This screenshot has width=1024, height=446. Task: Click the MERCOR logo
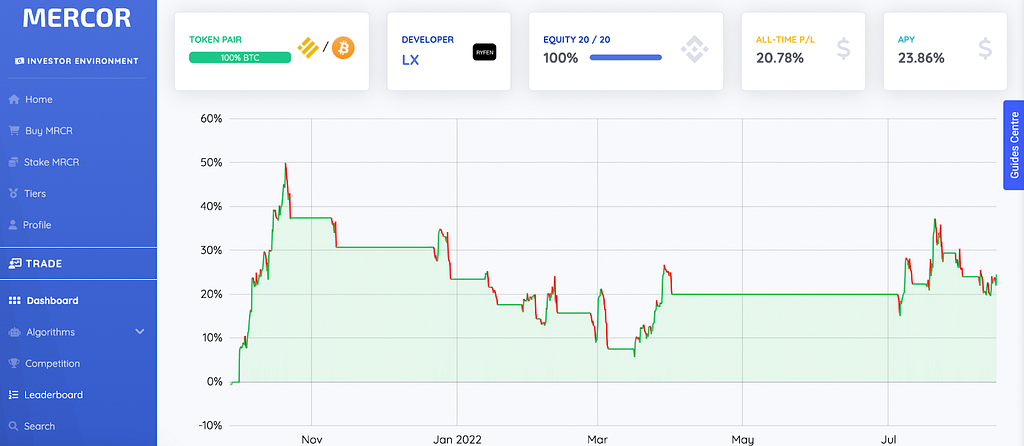[x=77, y=18]
